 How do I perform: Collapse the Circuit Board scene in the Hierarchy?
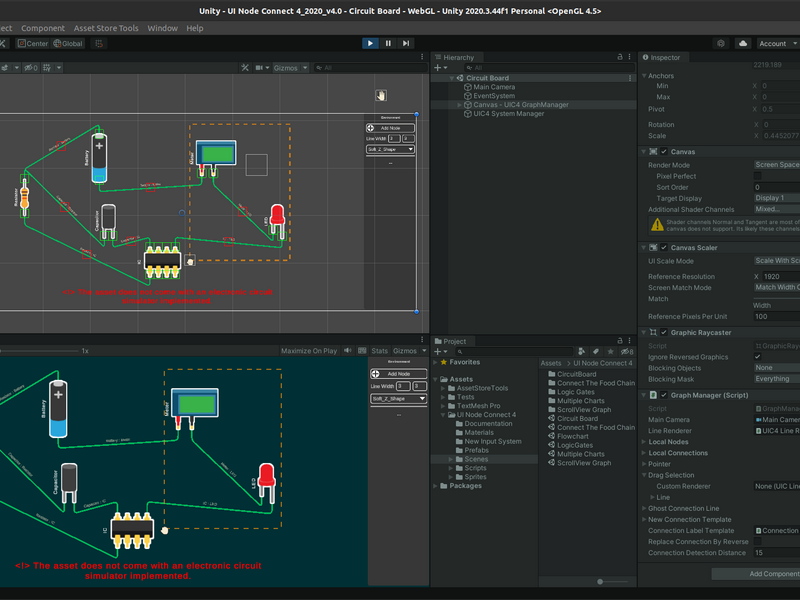(x=452, y=78)
